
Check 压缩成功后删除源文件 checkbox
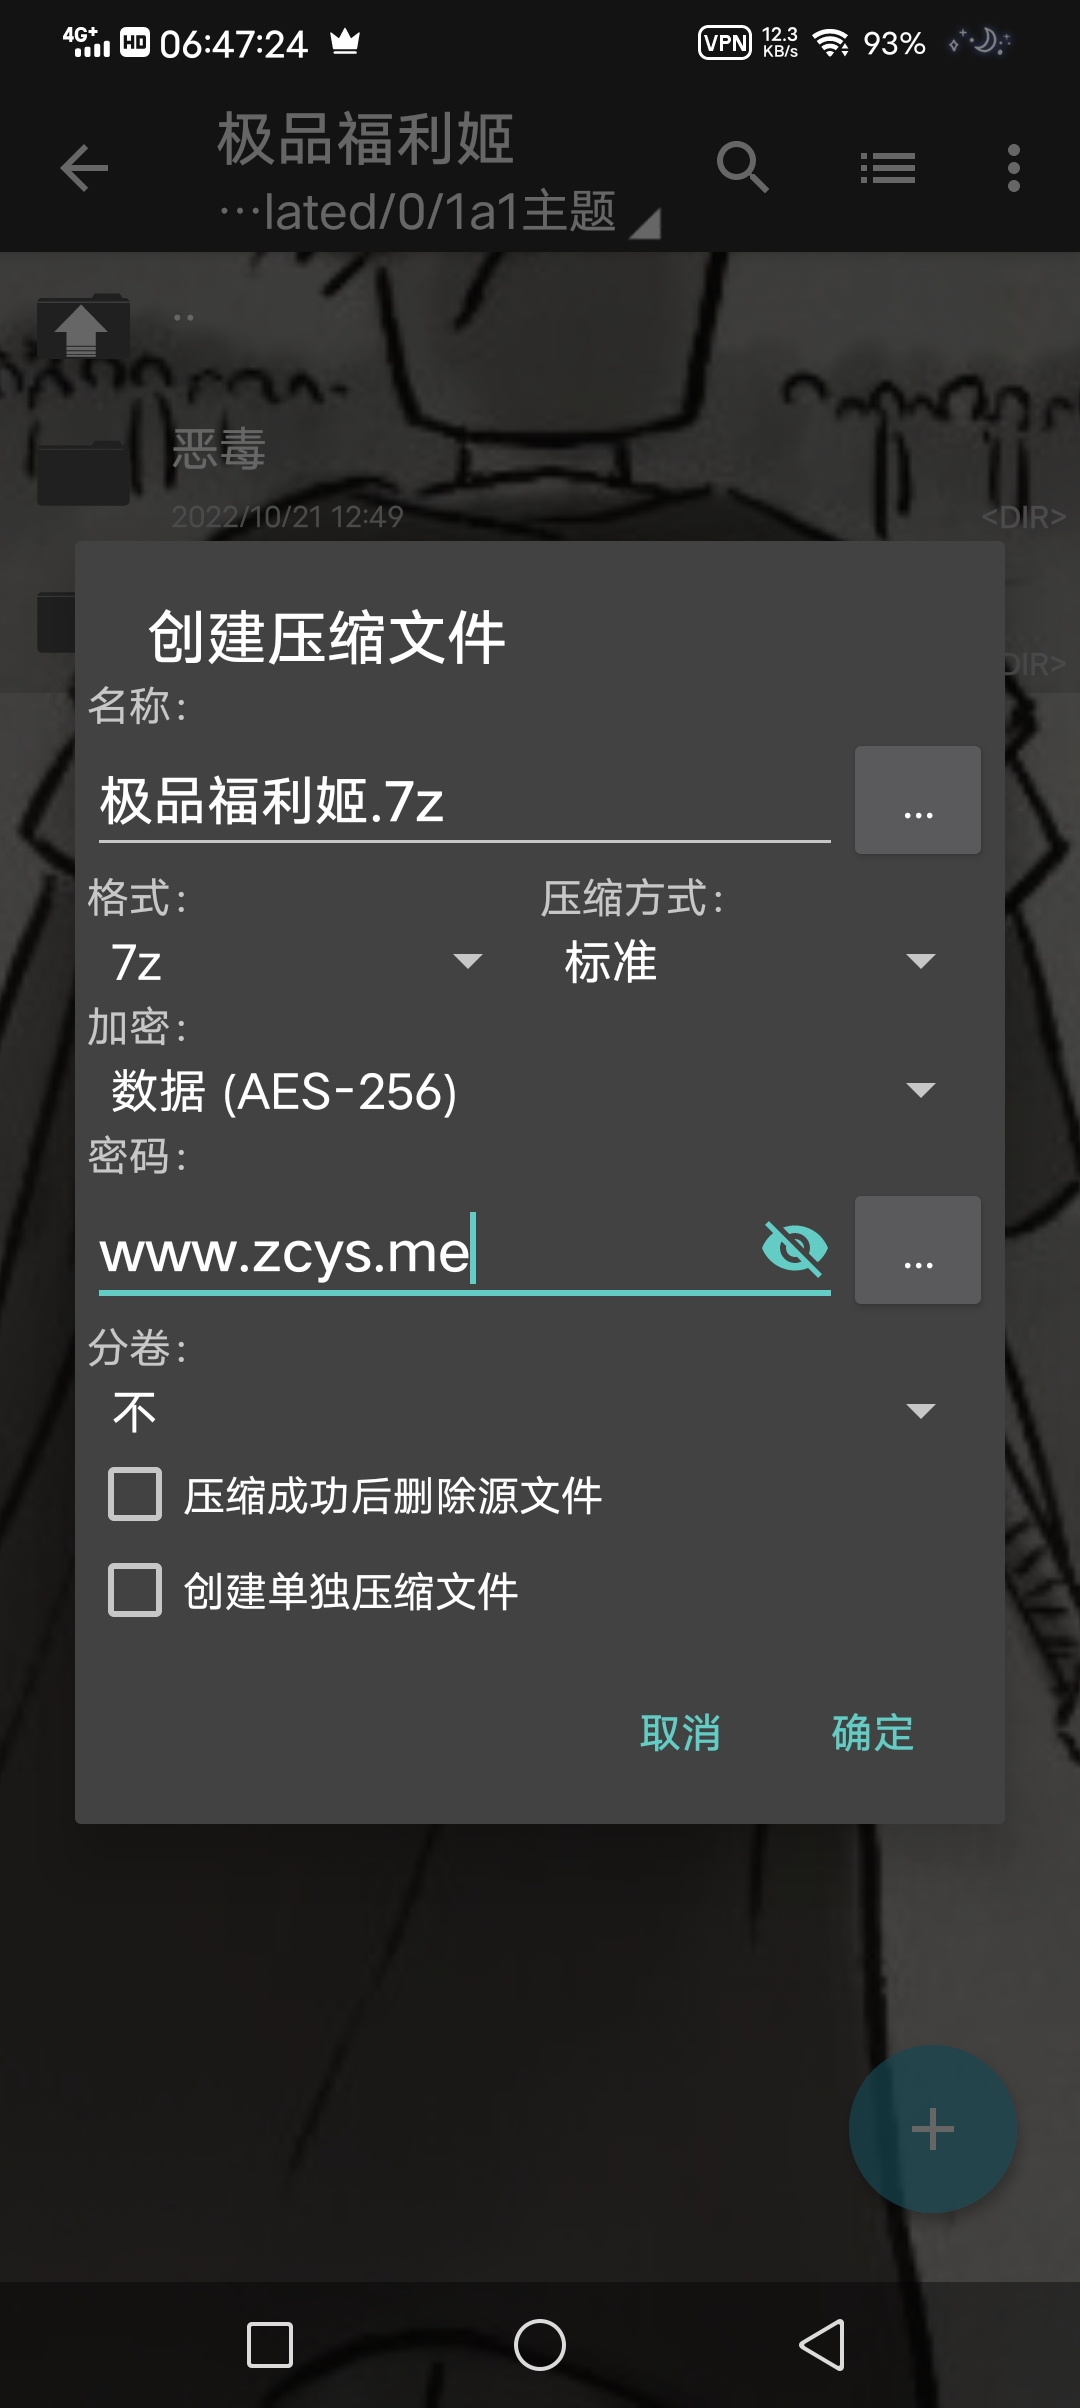(x=135, y=1494)
